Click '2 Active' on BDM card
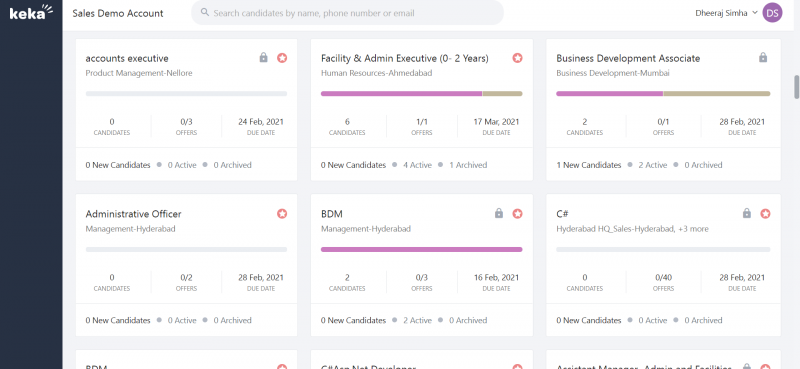Viewport: 800px width, 369px height. [x=417, y=321]
